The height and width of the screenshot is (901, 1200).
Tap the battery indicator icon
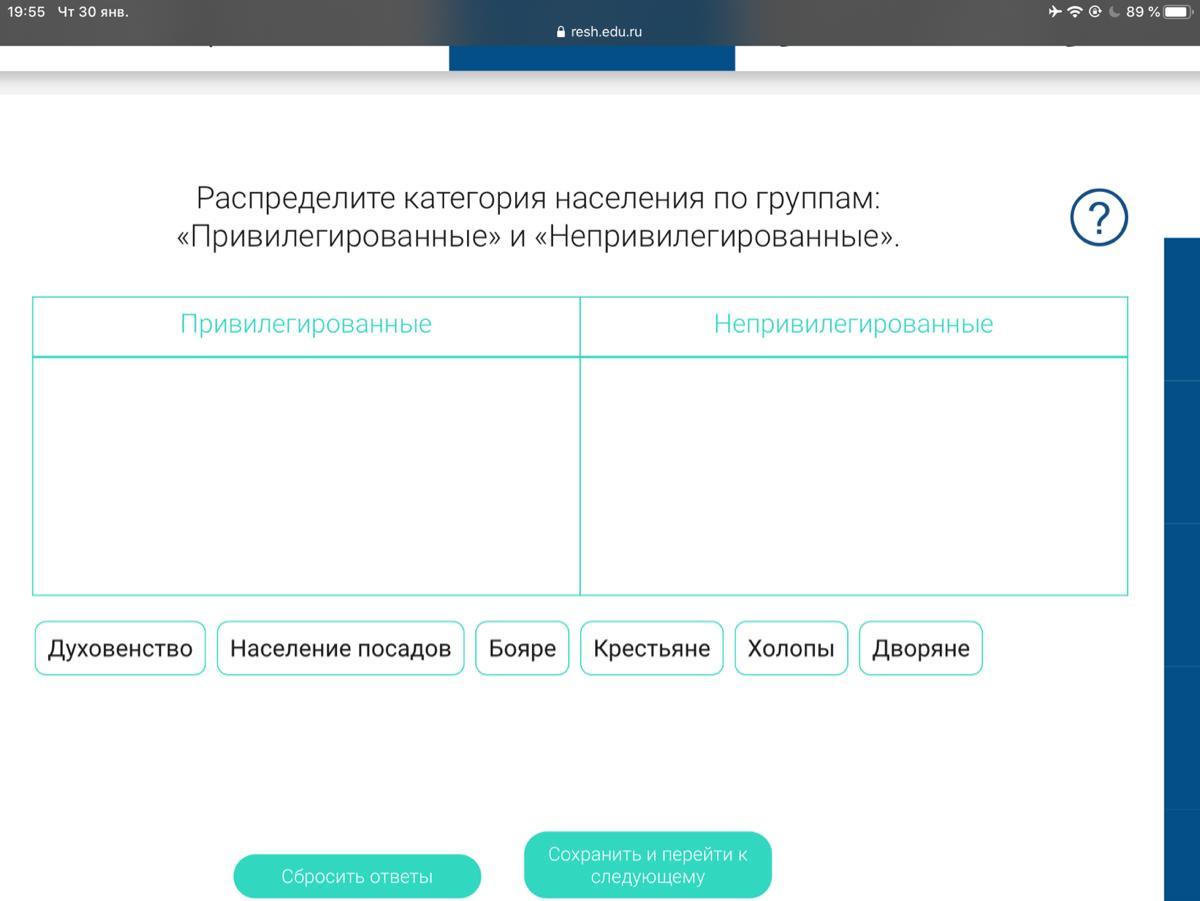click(x=1178, y=12)
